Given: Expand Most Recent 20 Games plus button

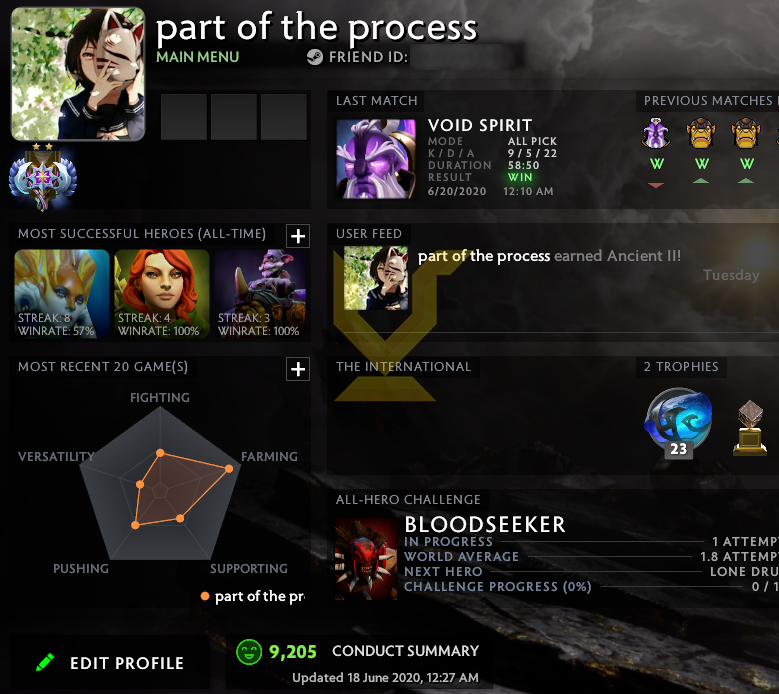Looking at the screenshot, I should click(298, 369).
